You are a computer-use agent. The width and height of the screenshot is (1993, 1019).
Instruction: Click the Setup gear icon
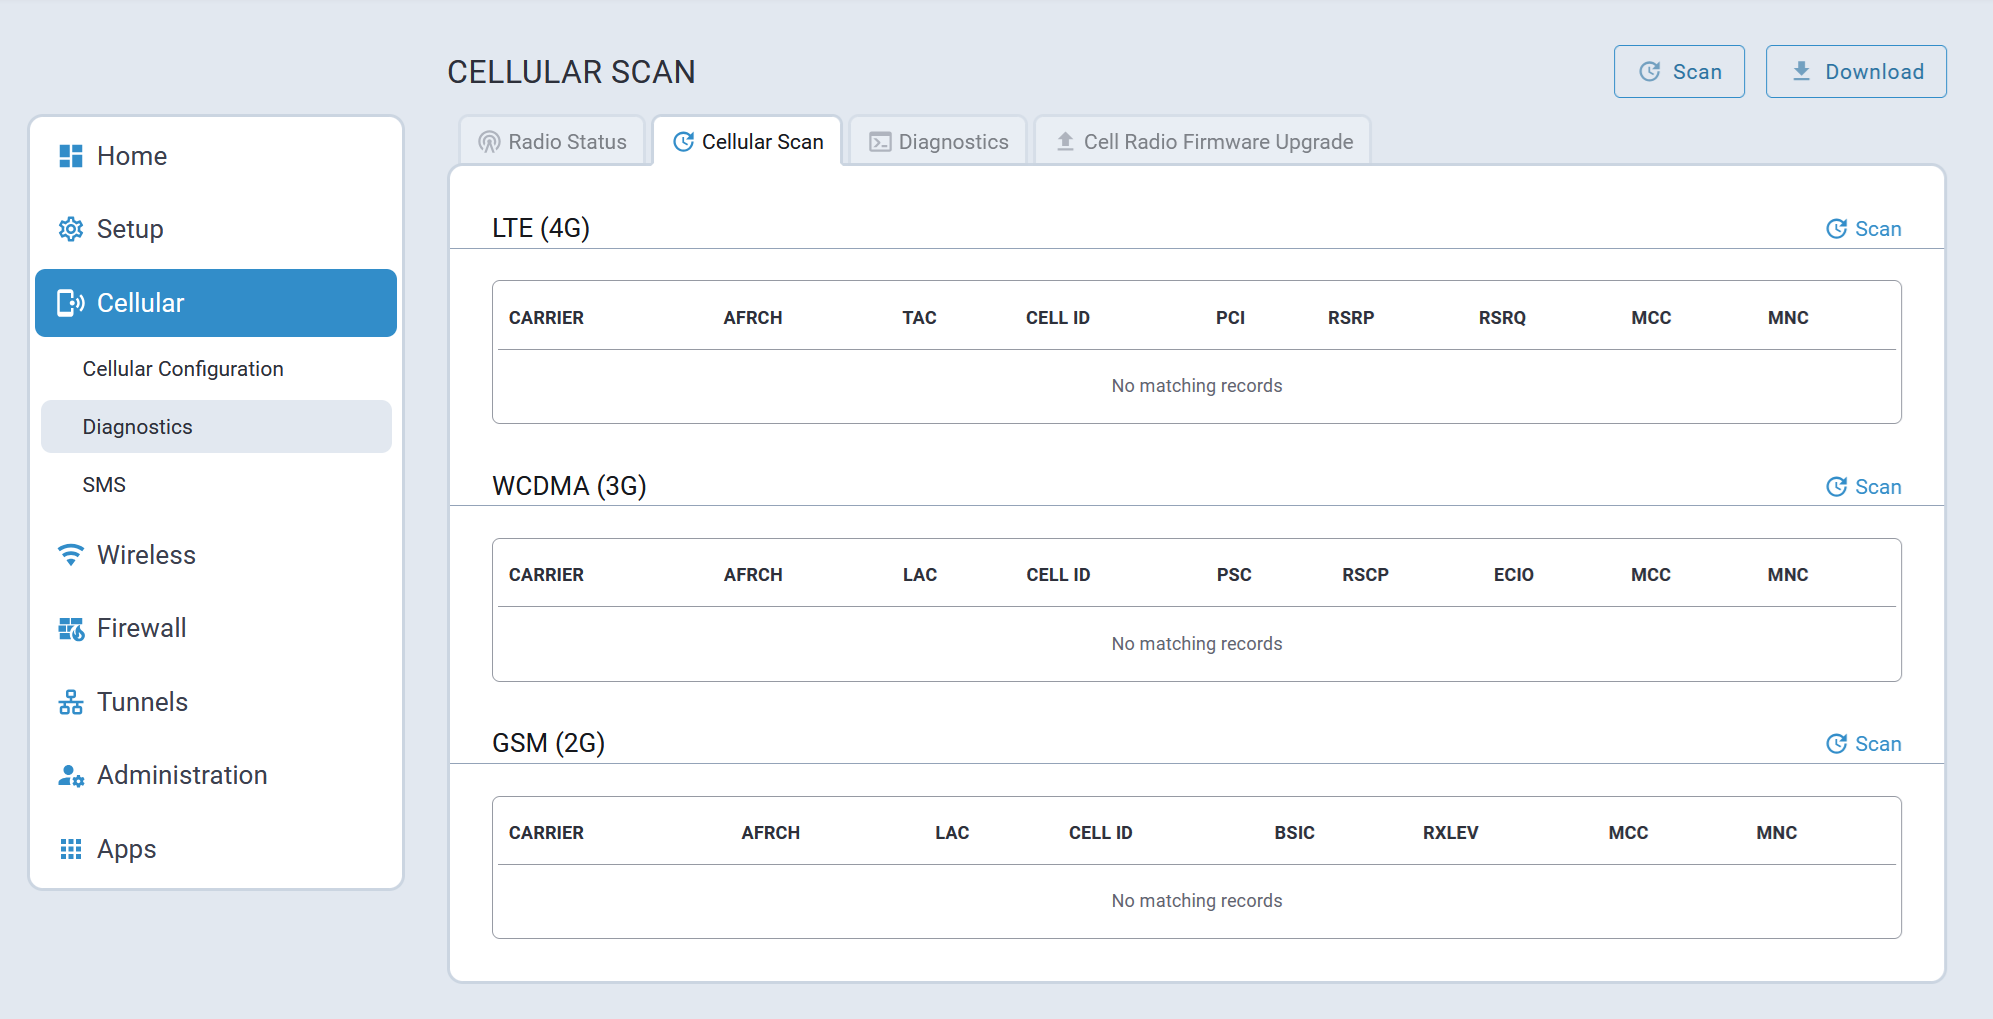coord(71,229)
